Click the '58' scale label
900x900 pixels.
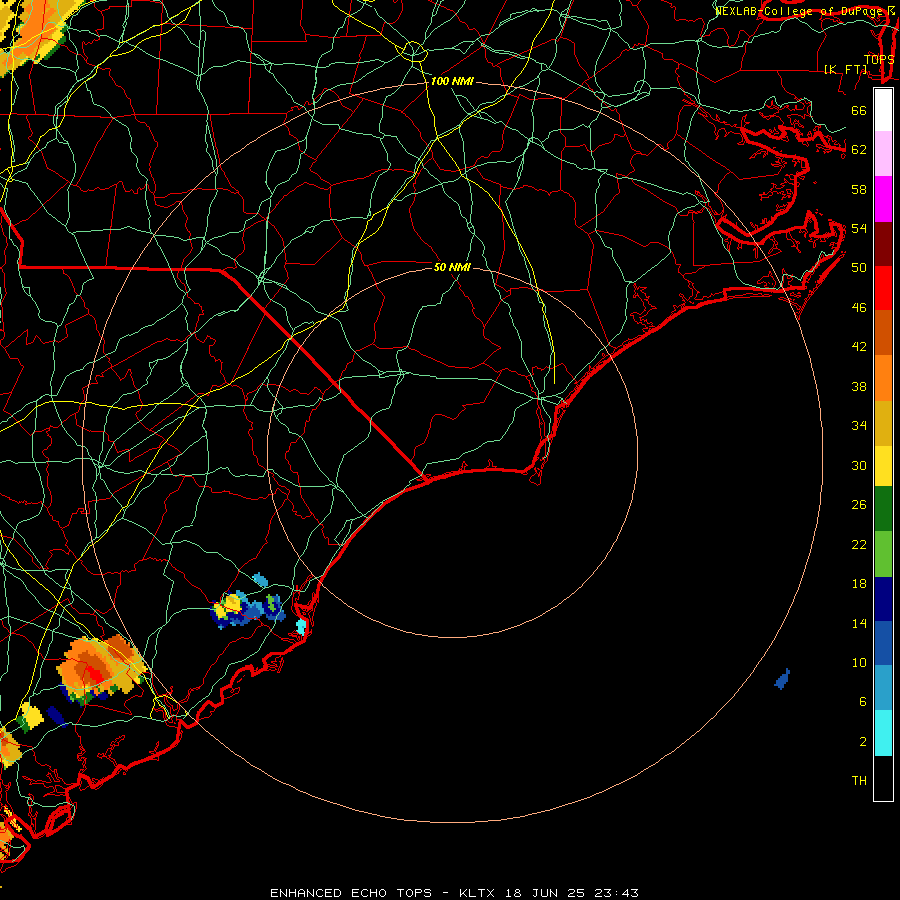coord(859,189)
